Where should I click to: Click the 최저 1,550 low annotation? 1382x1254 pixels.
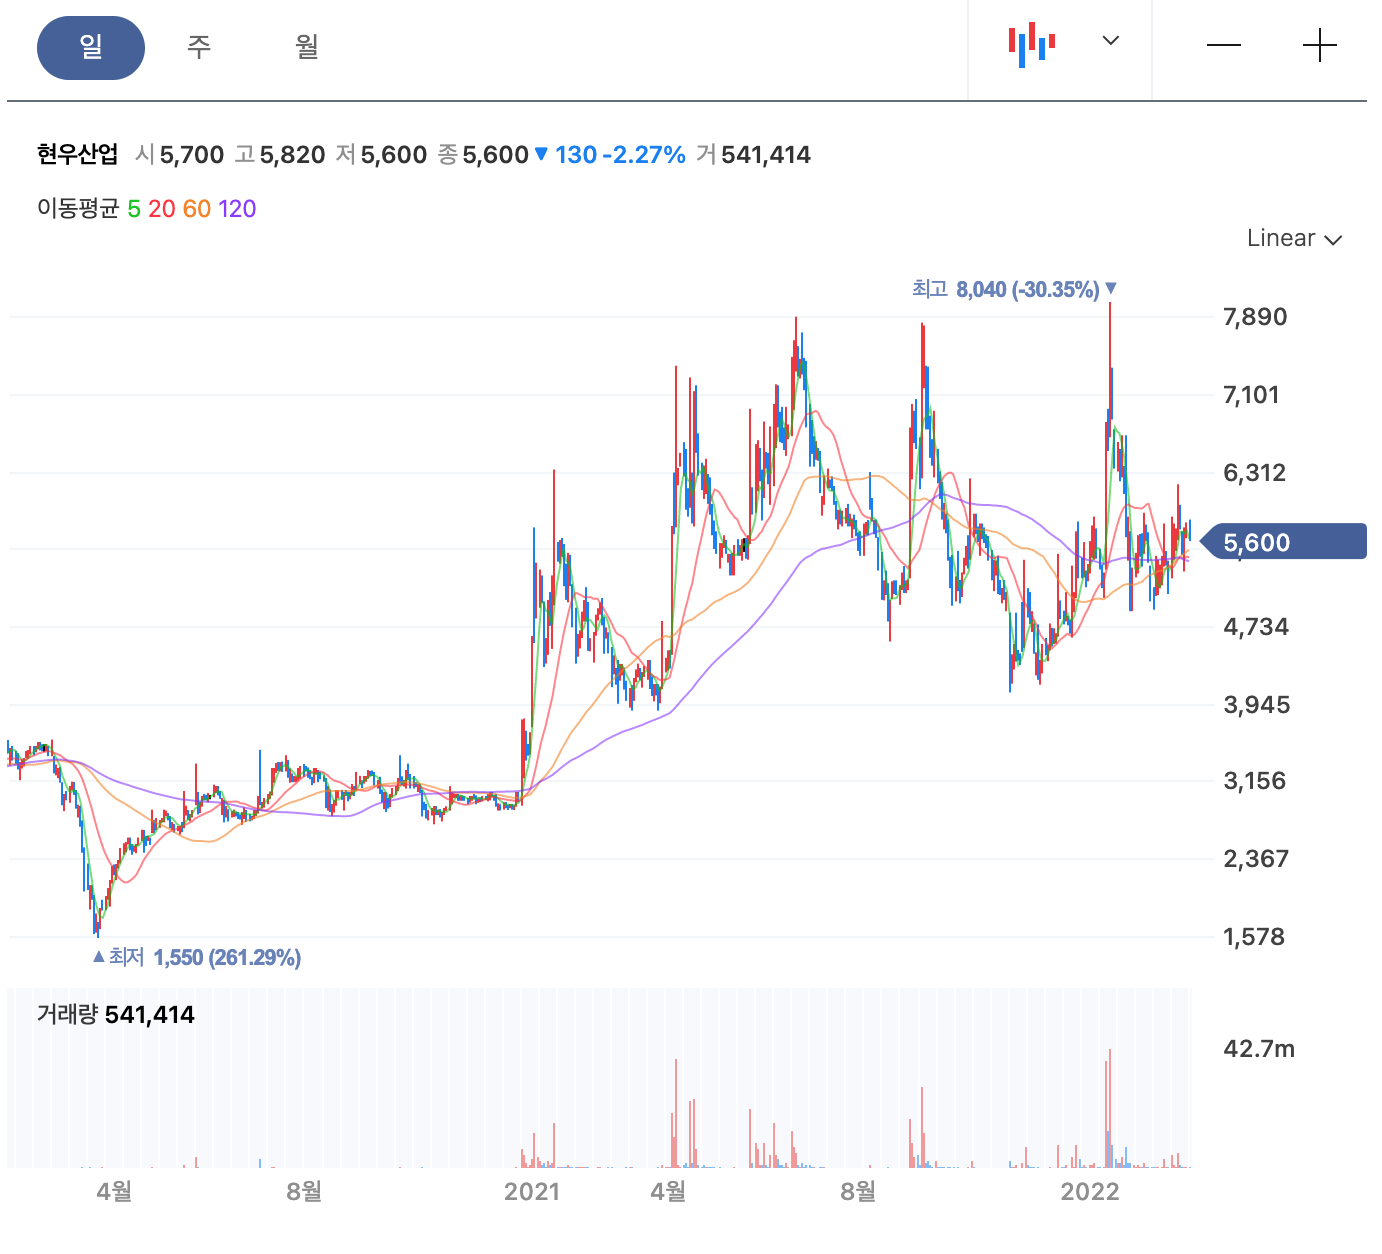[x=196, y=957]
